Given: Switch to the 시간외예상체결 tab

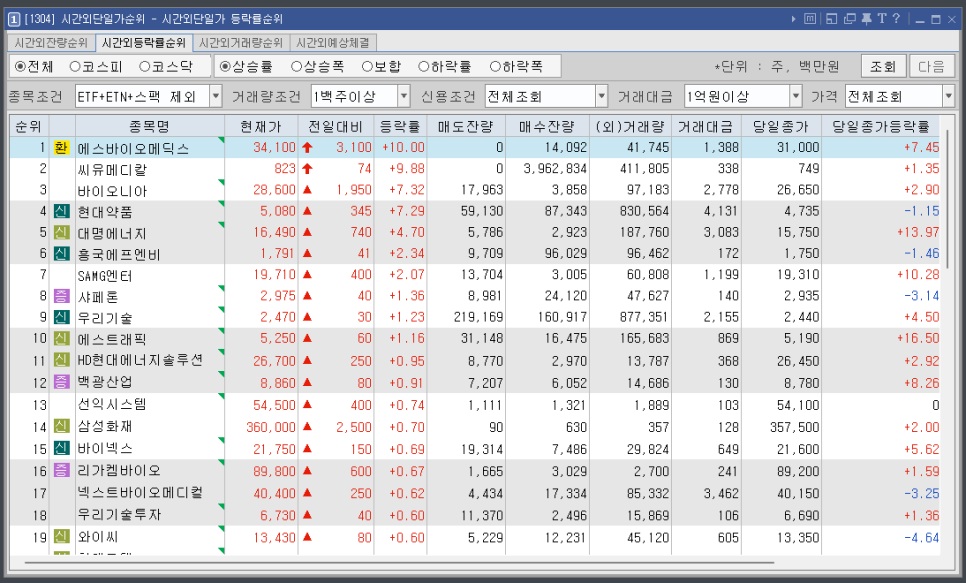Looking at the screenshot, I should tap(333, 43).
